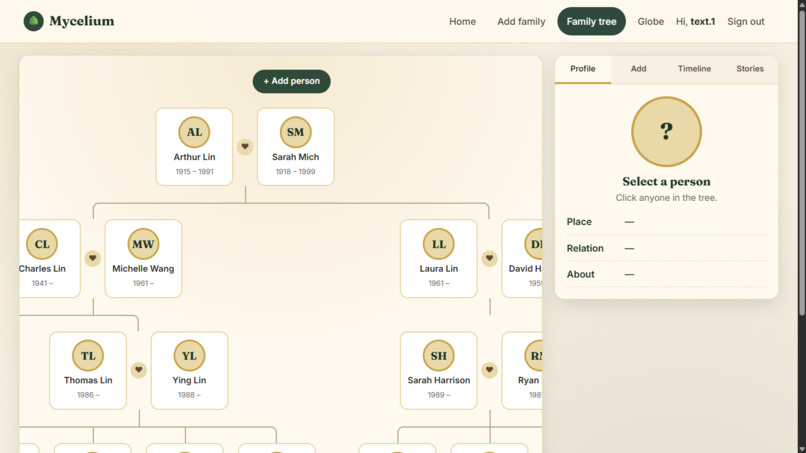
Task: Click Arthur Lin's name on card
Action: 194,157
